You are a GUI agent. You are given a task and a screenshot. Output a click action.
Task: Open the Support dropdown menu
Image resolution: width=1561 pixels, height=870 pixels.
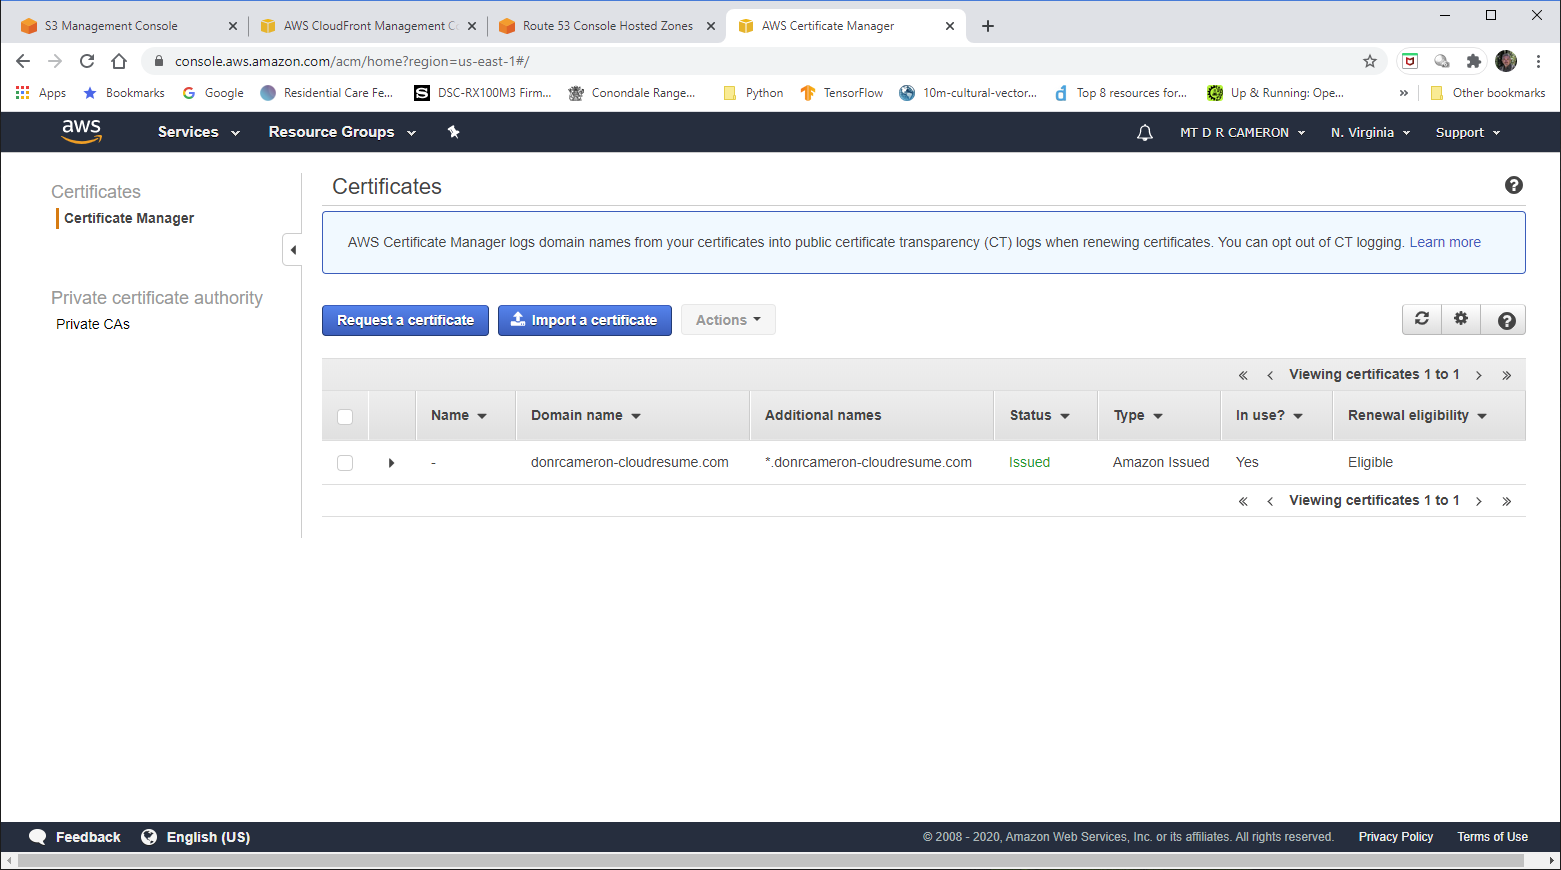(x=1468, y=132)
